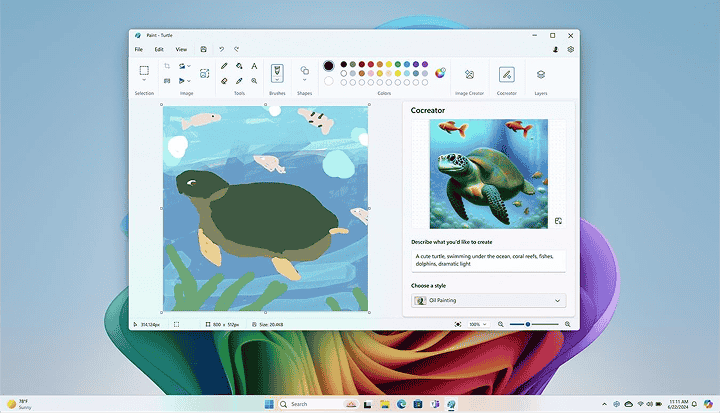Click the Windows Start button
Image resolution: width=720 pixels, height=413 pixels.
click(267, 404)
